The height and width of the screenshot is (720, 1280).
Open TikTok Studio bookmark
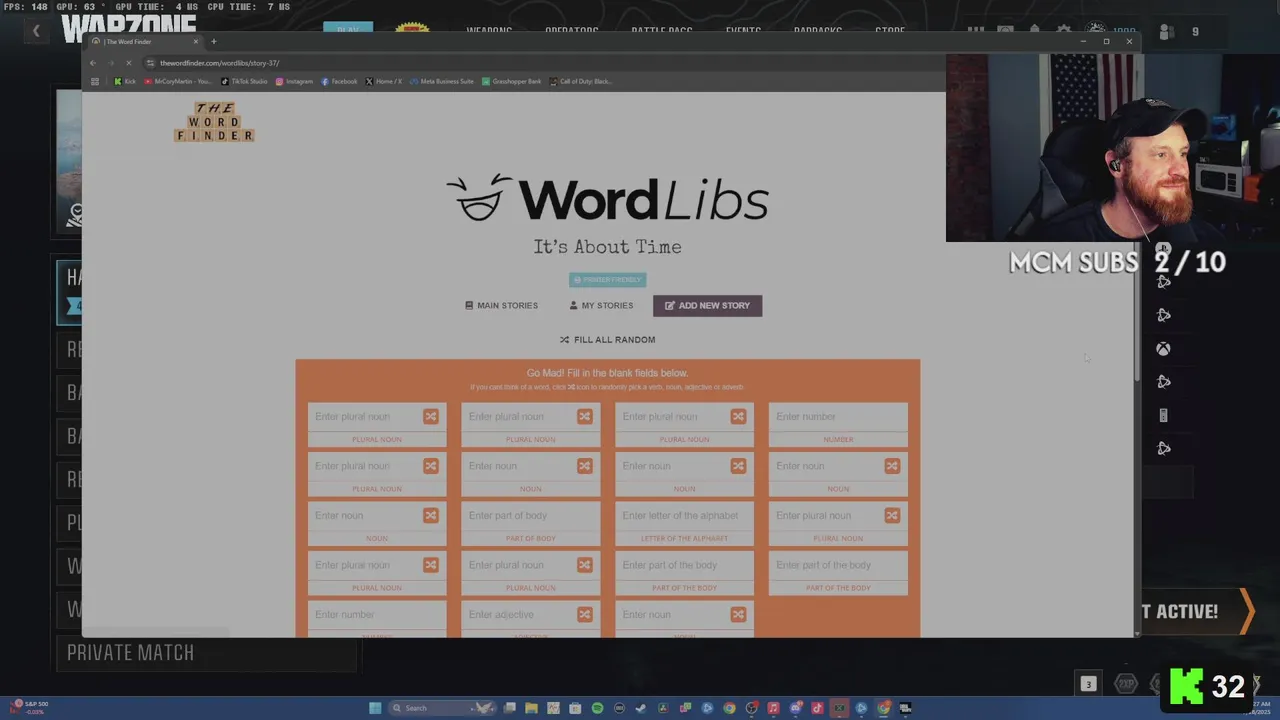[244, 81]
